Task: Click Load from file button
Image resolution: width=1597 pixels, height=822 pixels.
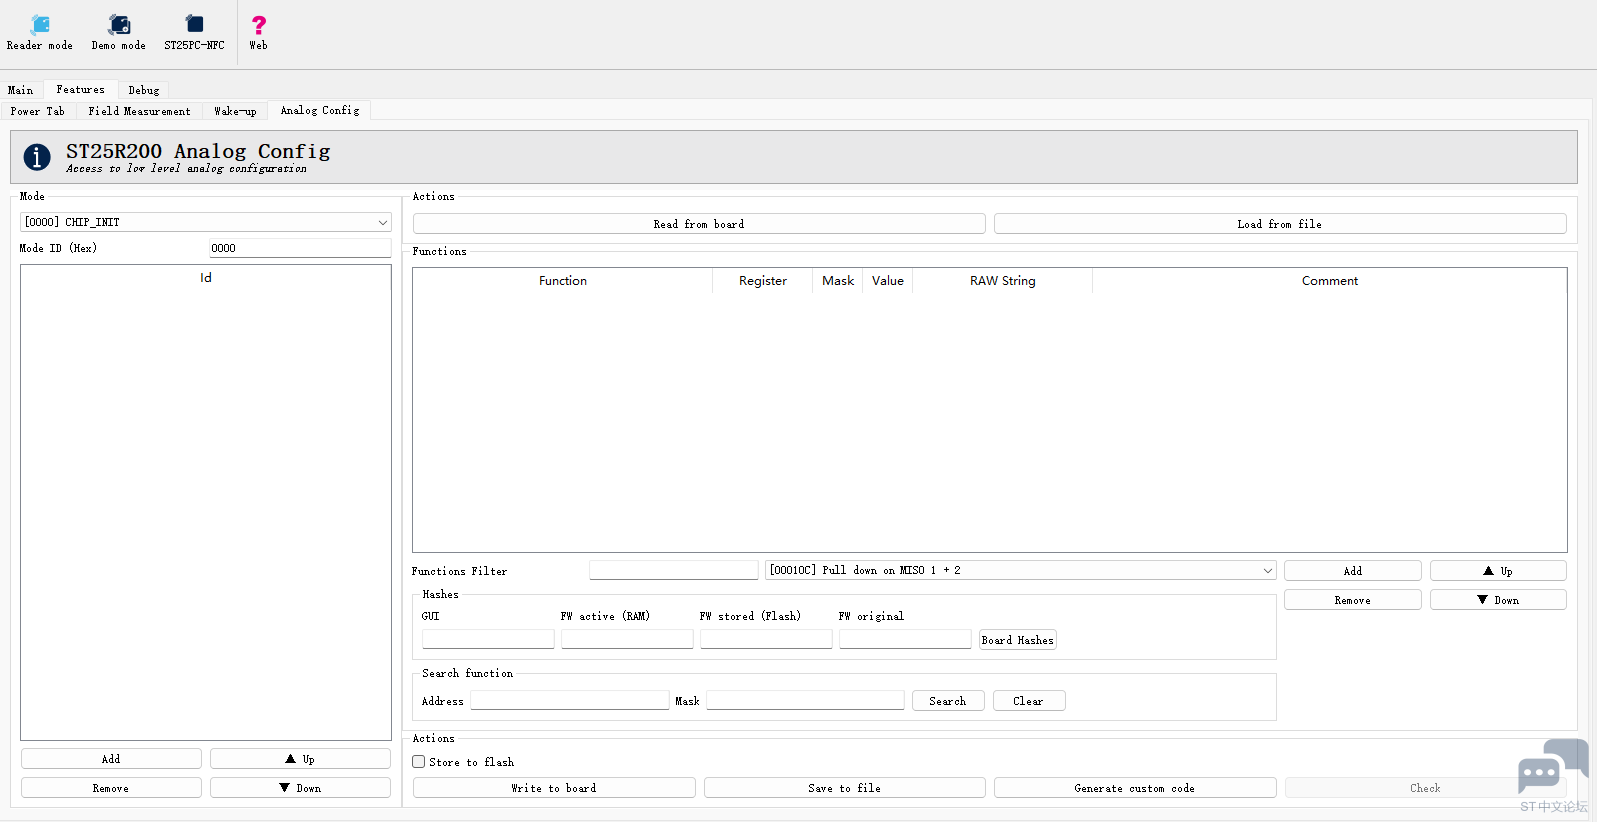Action: pyautogui.click(x=1280, y=224)
